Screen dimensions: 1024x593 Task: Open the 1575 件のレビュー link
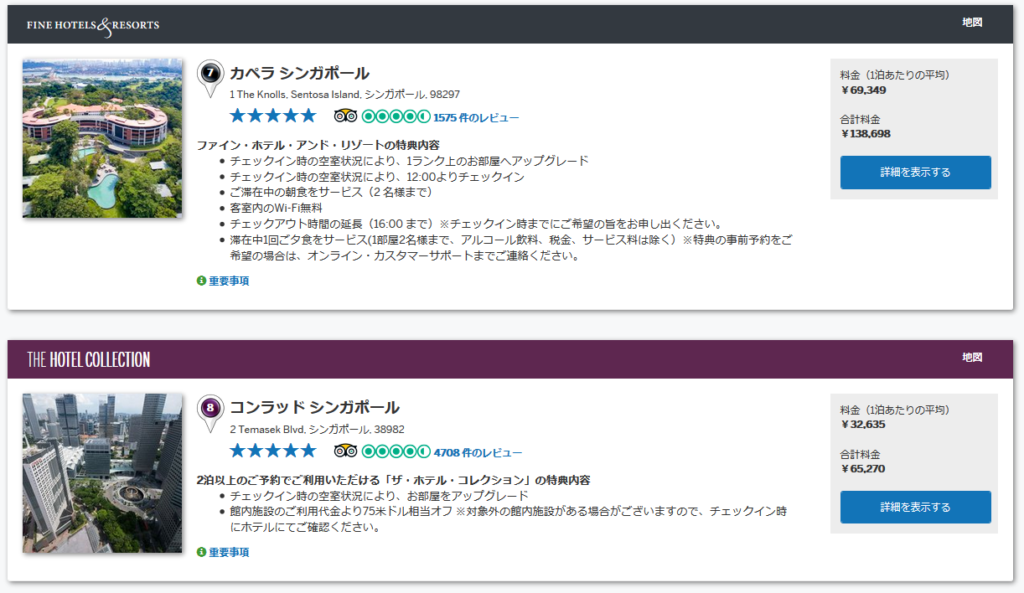click(x=476, y=118)
